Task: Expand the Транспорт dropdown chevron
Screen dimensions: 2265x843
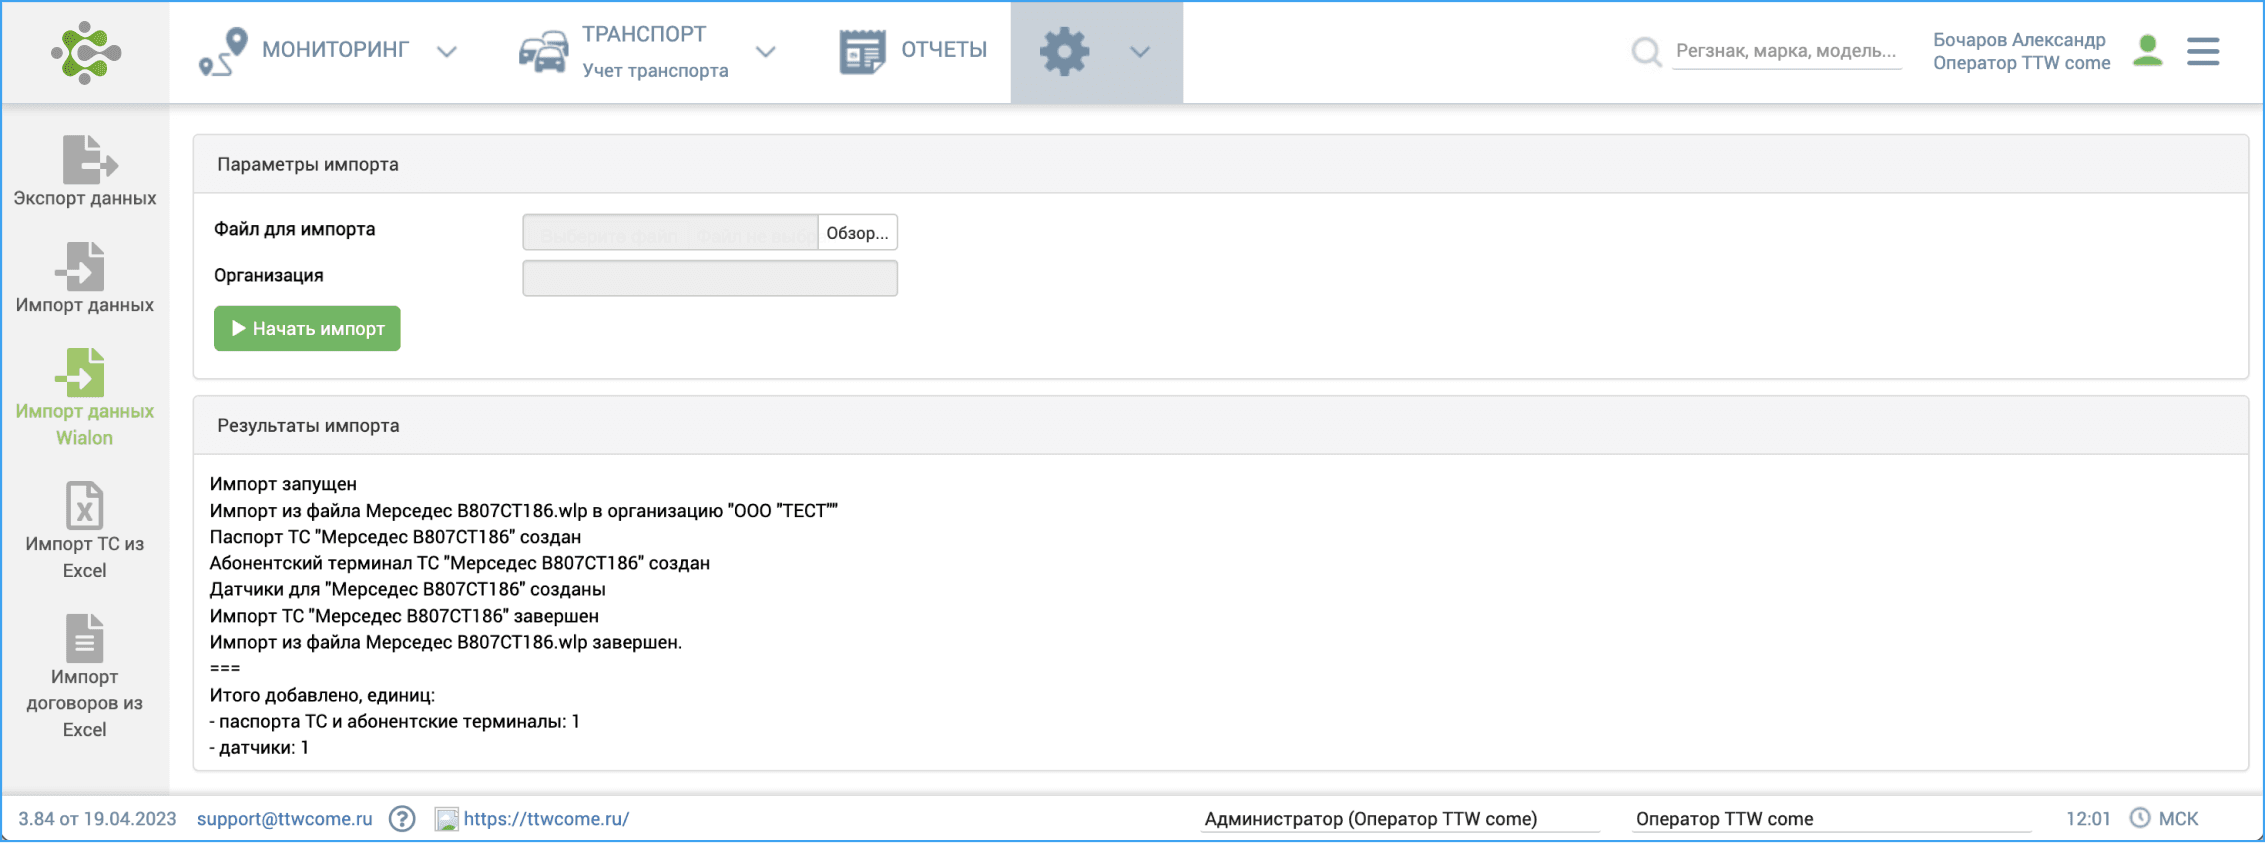Action: tap(765, 51)
